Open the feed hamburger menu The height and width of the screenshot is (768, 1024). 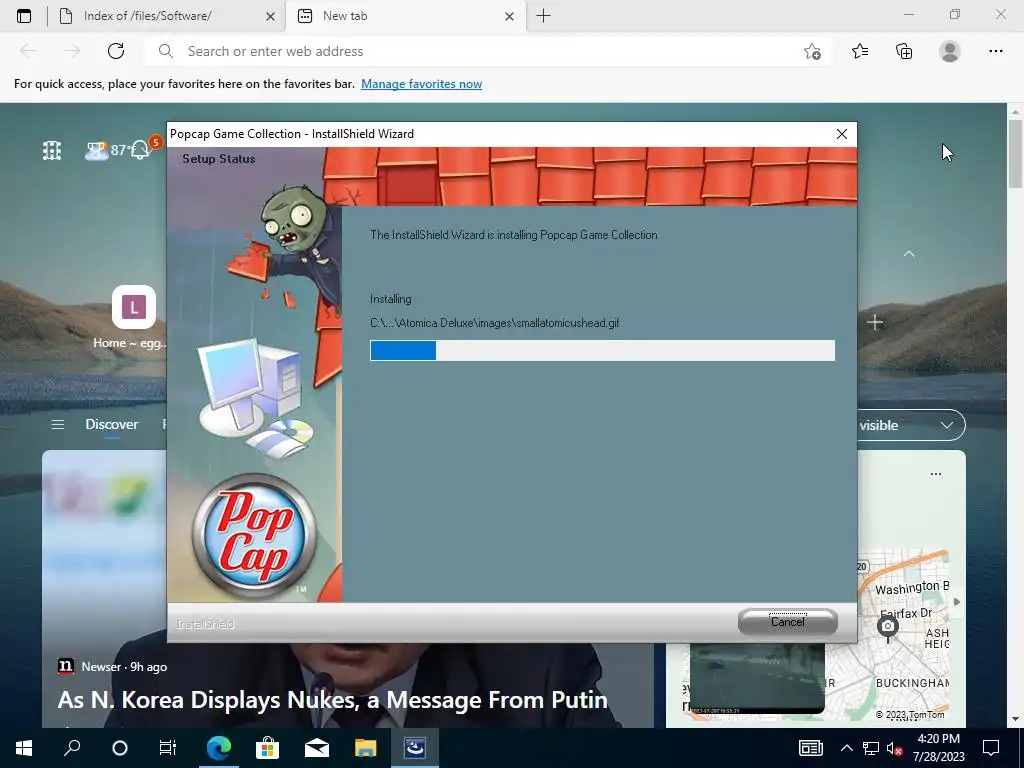coord(57,424)
